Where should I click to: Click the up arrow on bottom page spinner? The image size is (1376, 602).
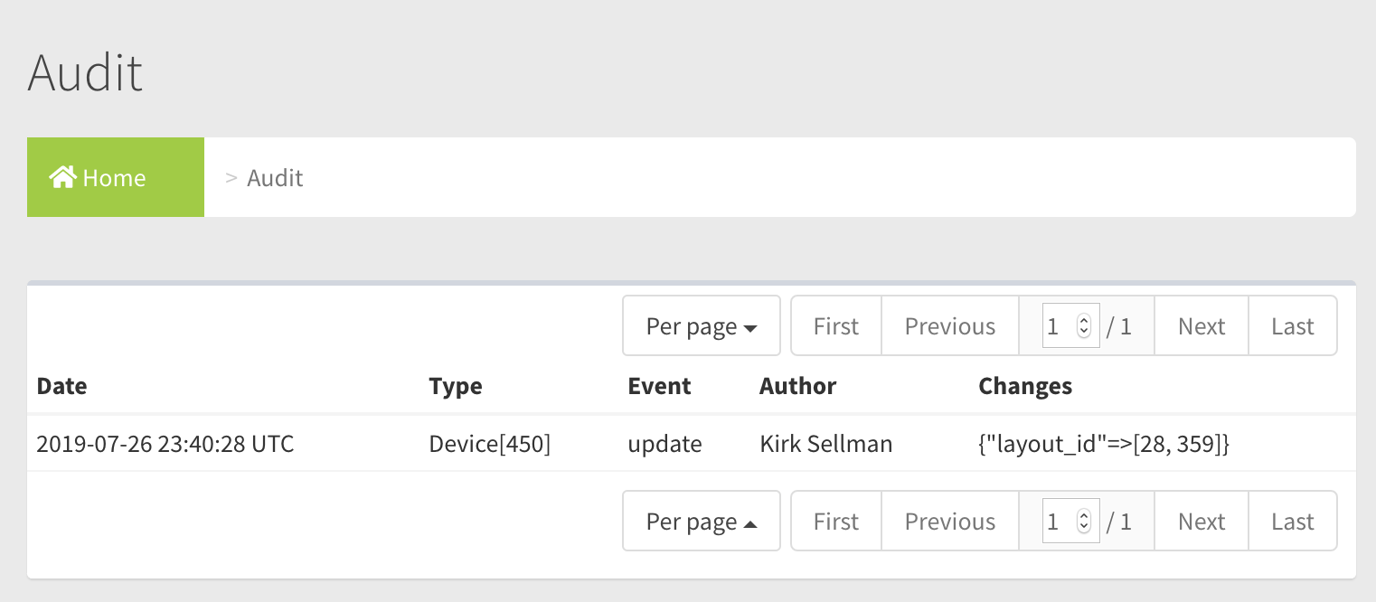pos(1082,515)
